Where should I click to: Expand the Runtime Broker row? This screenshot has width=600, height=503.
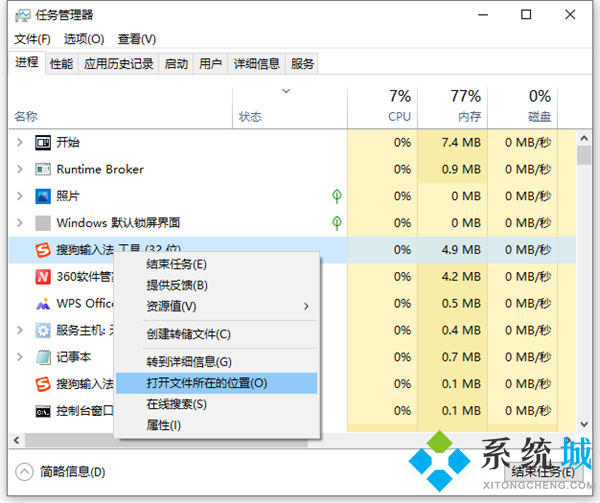click(x=20, y=169)
